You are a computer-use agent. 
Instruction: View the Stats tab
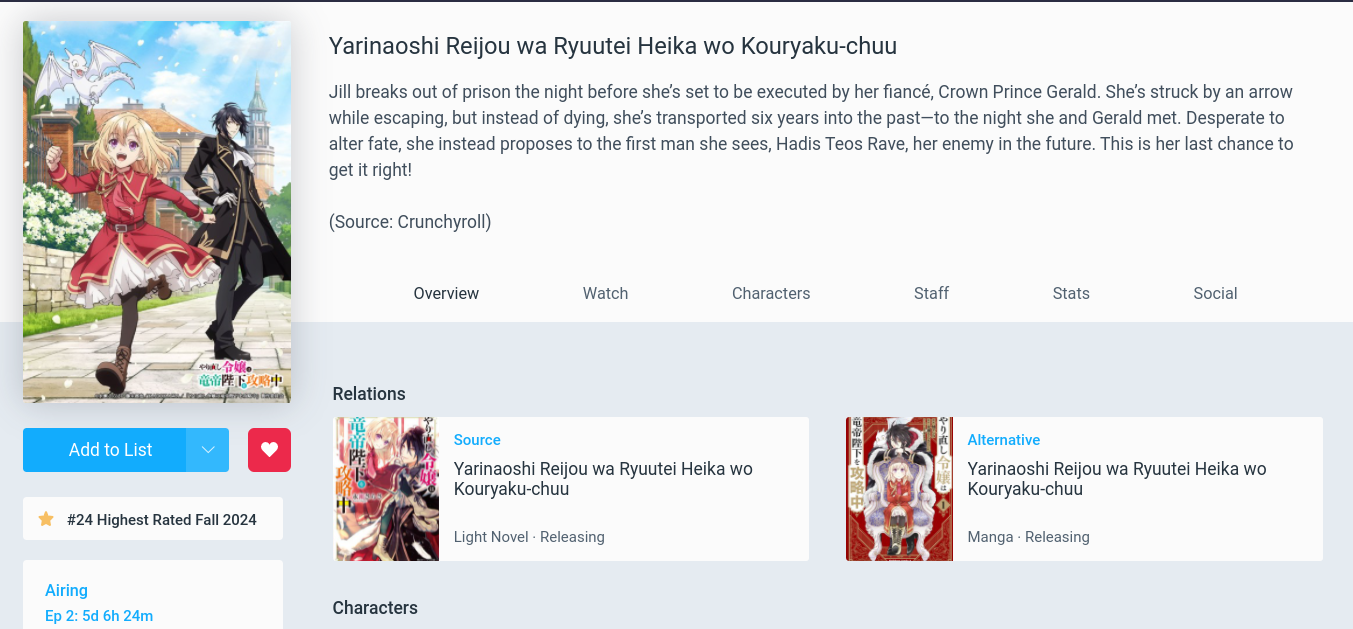click(x=1071, y=293)
